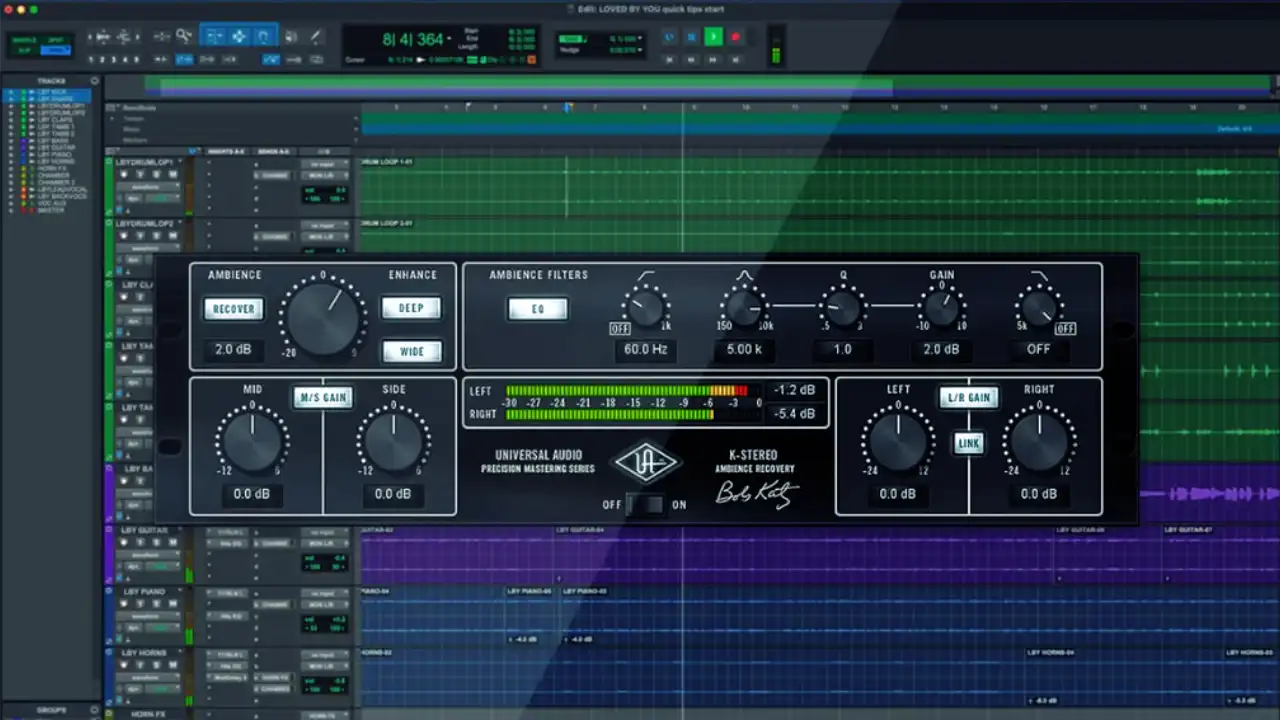This screenshot has height=720, width=1280.
Task: Click the red Record transport button
Action: pos(735,37)
